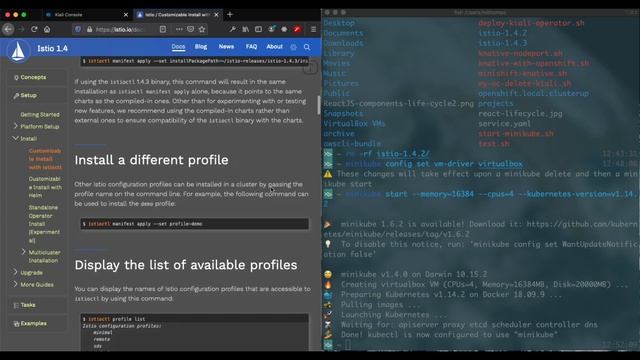Open tracking protection shield in address bar
The width and height of the screenshot is (640, 360).
(78, 29)
